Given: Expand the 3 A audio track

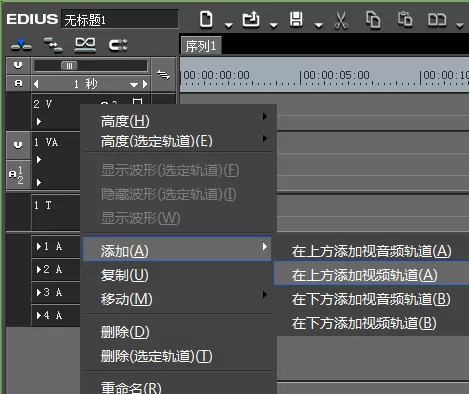Looking at the screenshot, I should (x=39, y=292).
